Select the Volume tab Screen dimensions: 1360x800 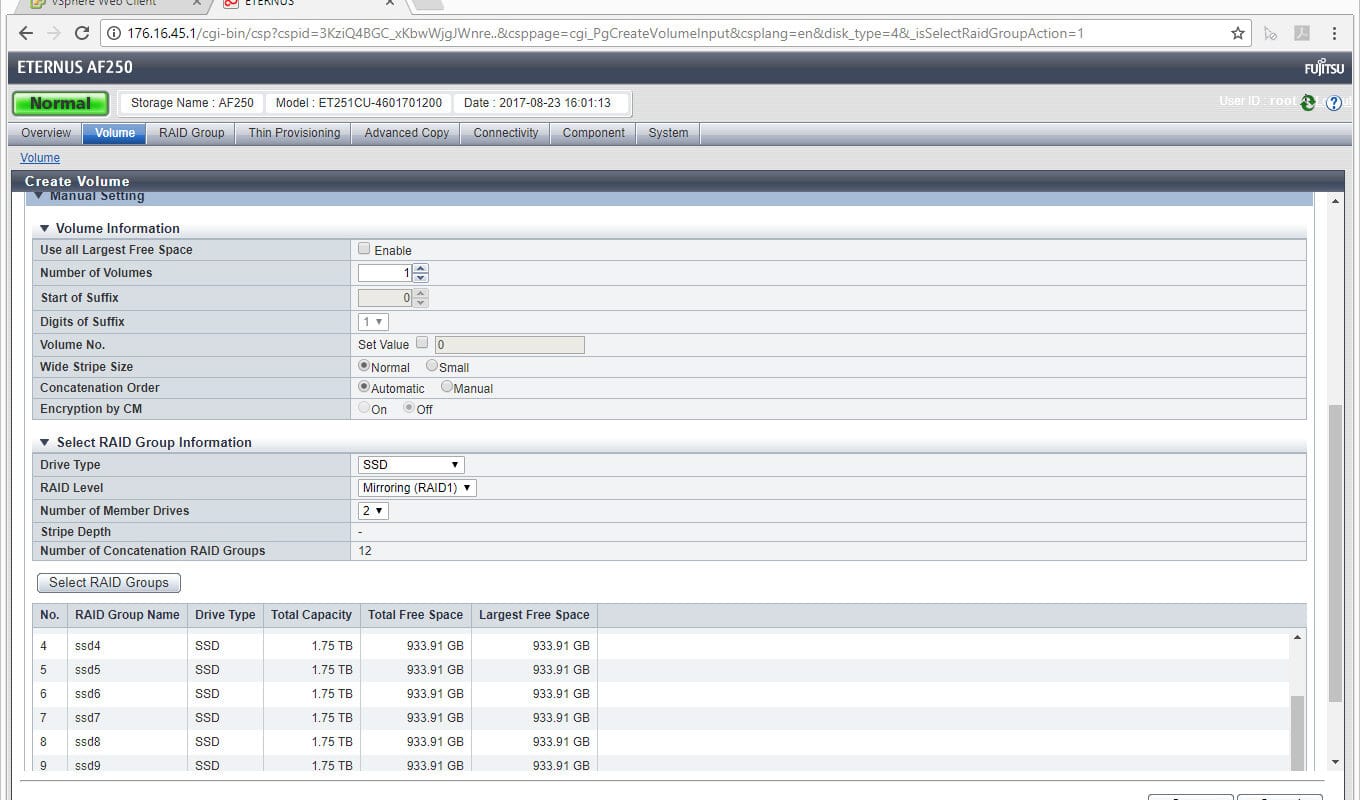115,133
